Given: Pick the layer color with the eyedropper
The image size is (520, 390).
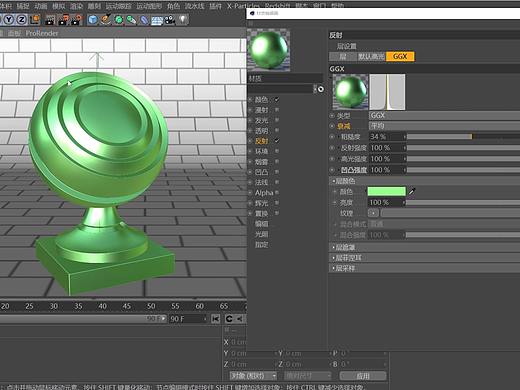Looking at the screenshot, I should [x=412, y=191].
